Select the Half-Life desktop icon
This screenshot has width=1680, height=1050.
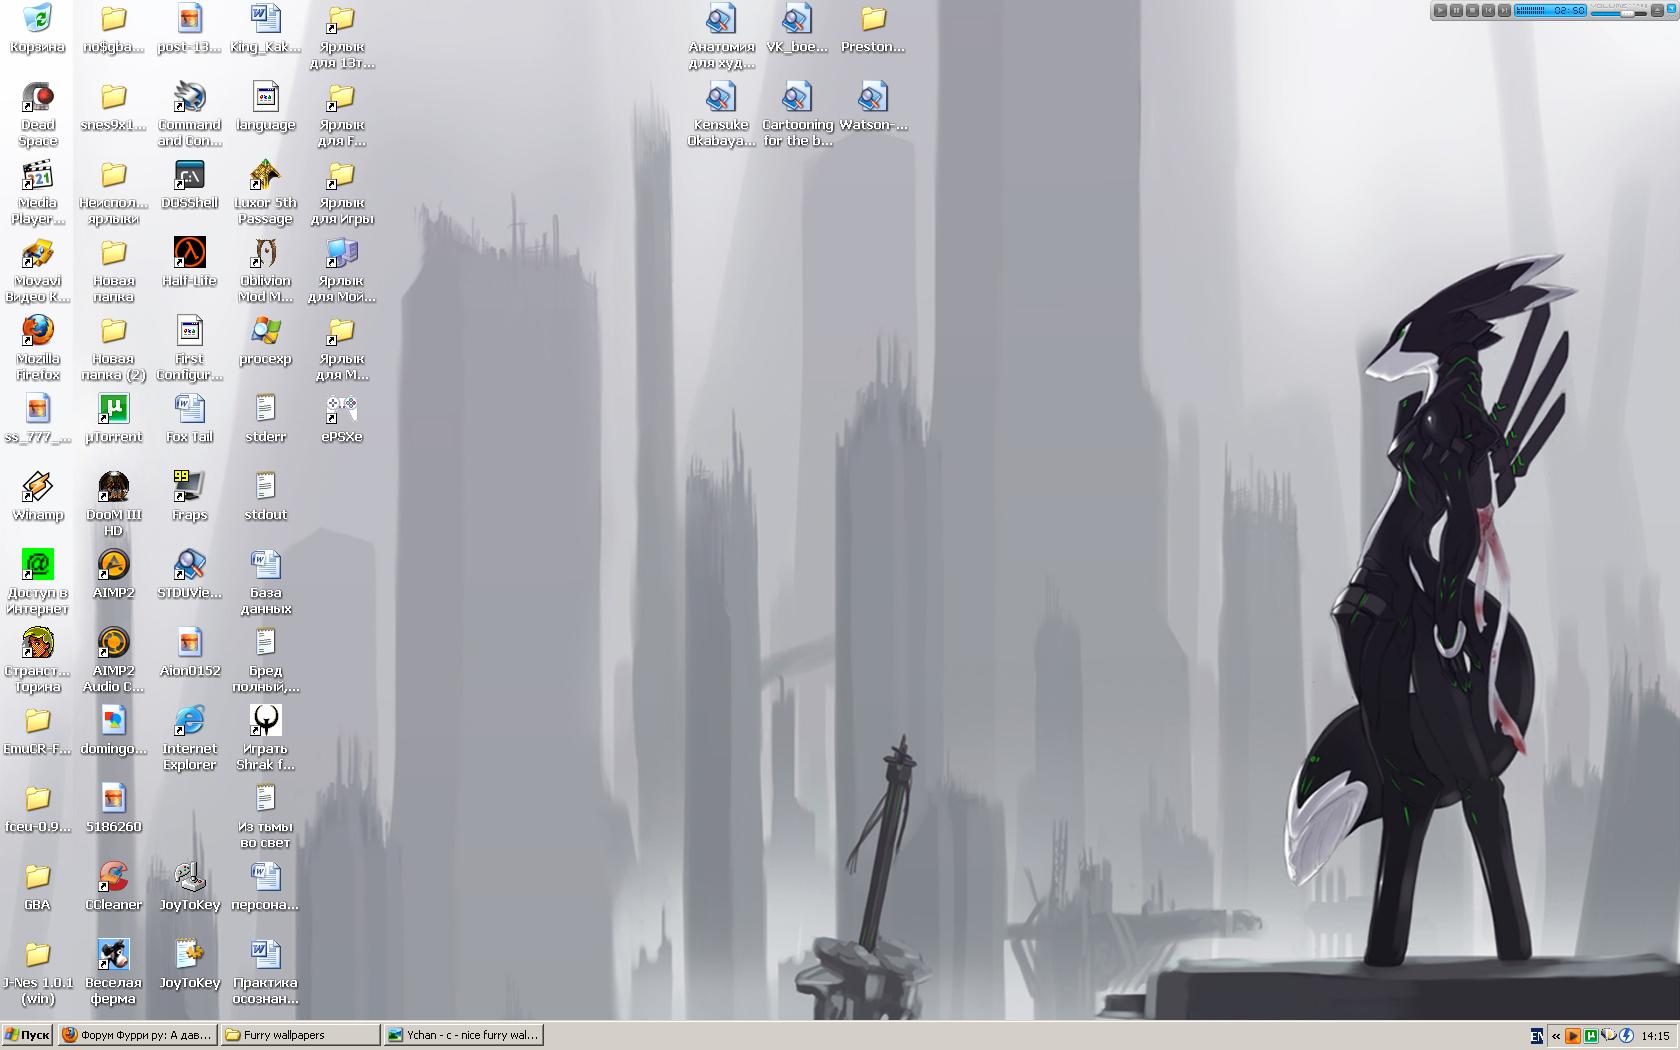(x=189, y=253)
